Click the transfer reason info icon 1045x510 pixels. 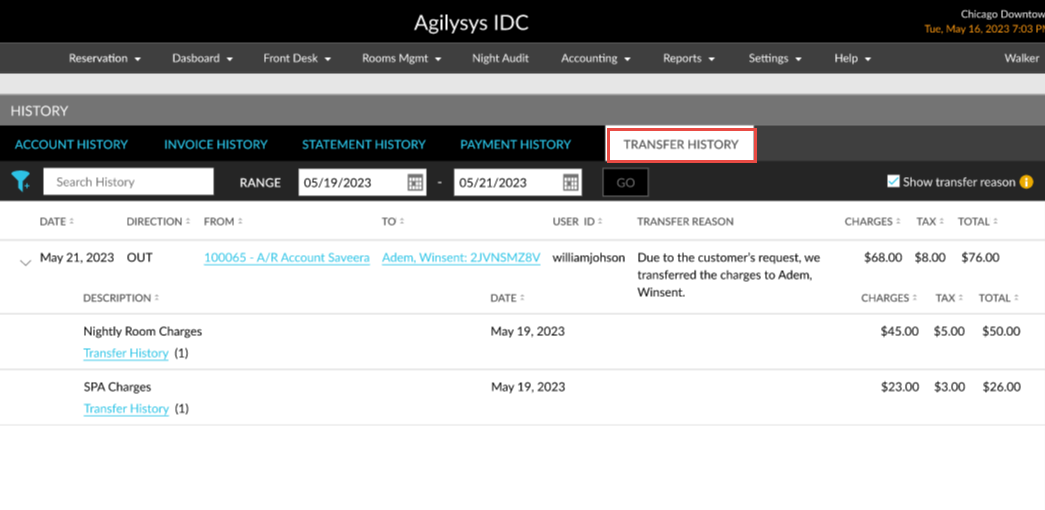[x=1026, y=182]
